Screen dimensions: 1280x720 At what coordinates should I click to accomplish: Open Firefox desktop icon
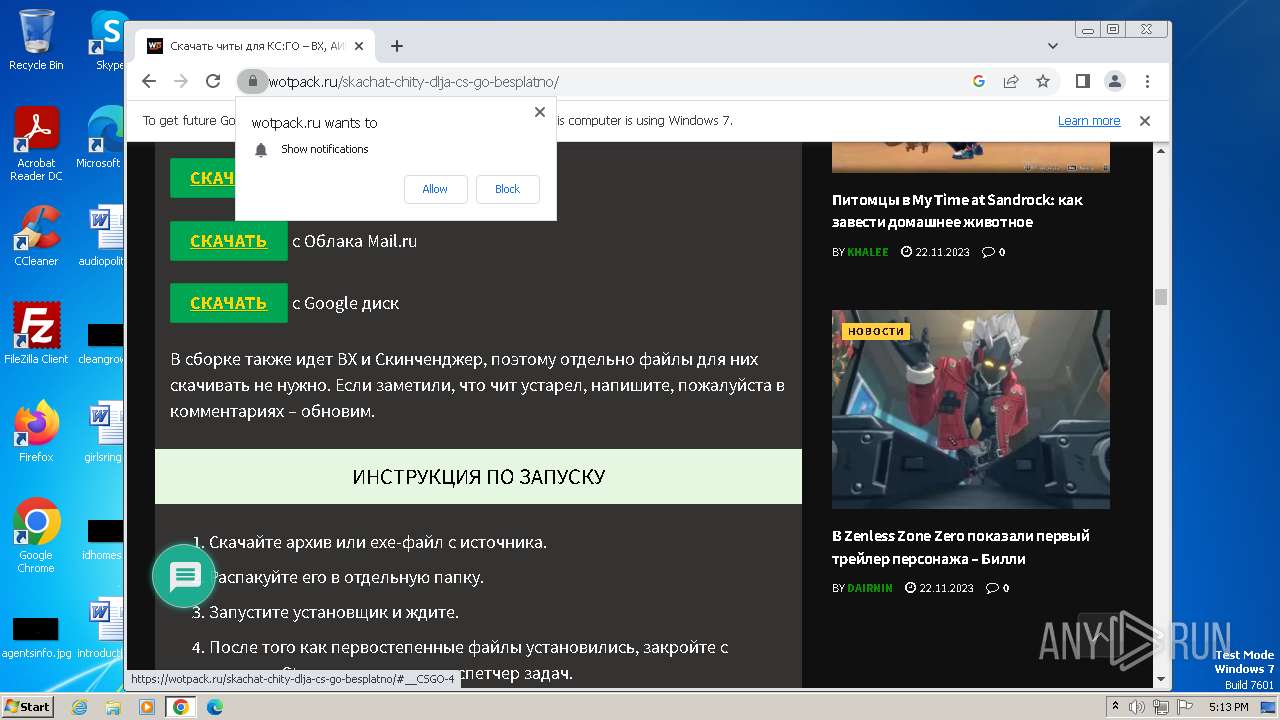[36, 432]
